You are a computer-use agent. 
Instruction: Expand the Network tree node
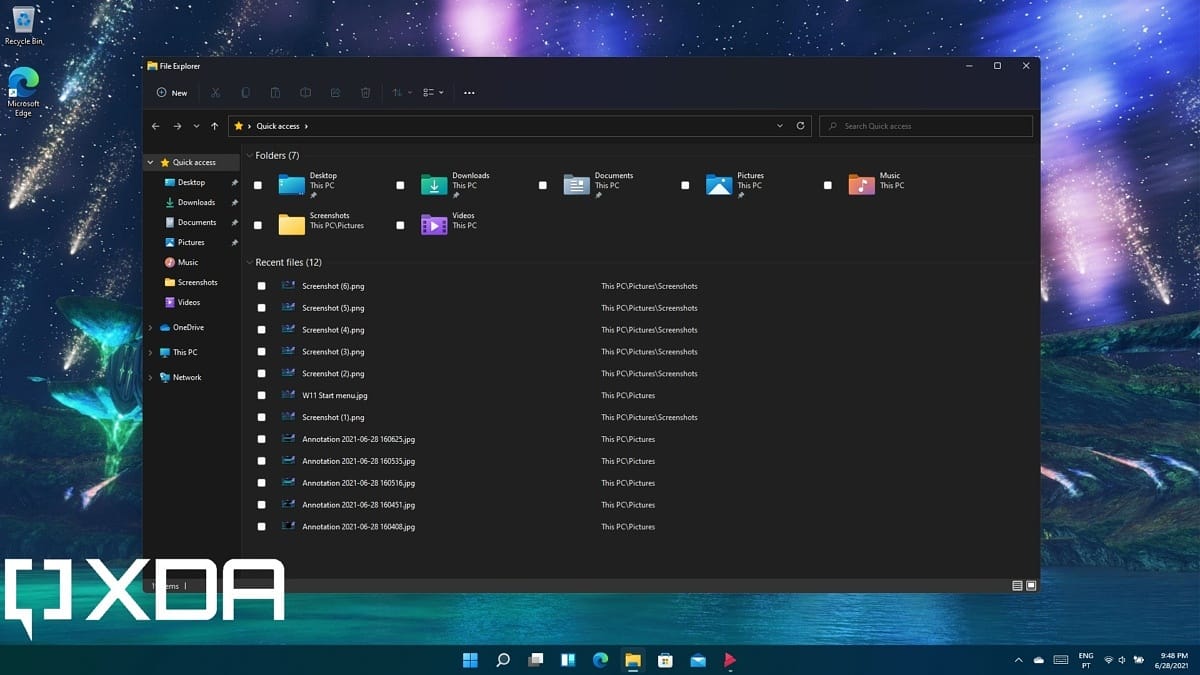(151, 377)
